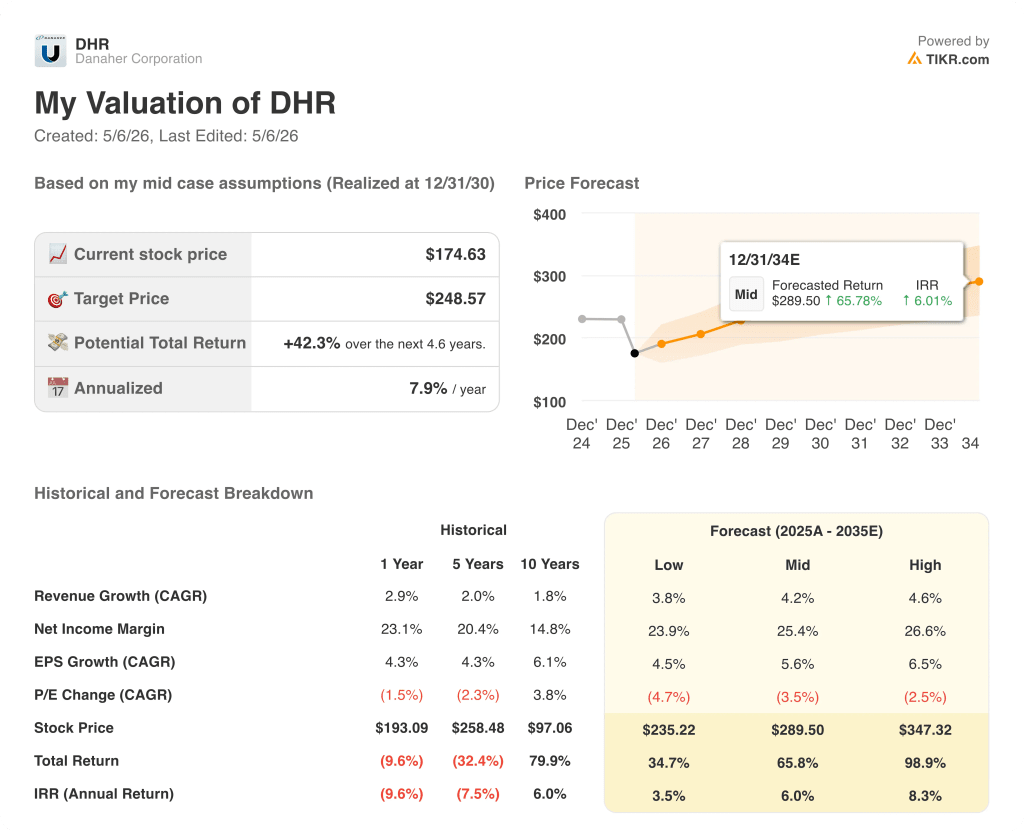The height and width of the screenshot is (832, 1024).
Task: Click the $400 y-axis label
Action: pyautogui.click(x=549, y=215)
